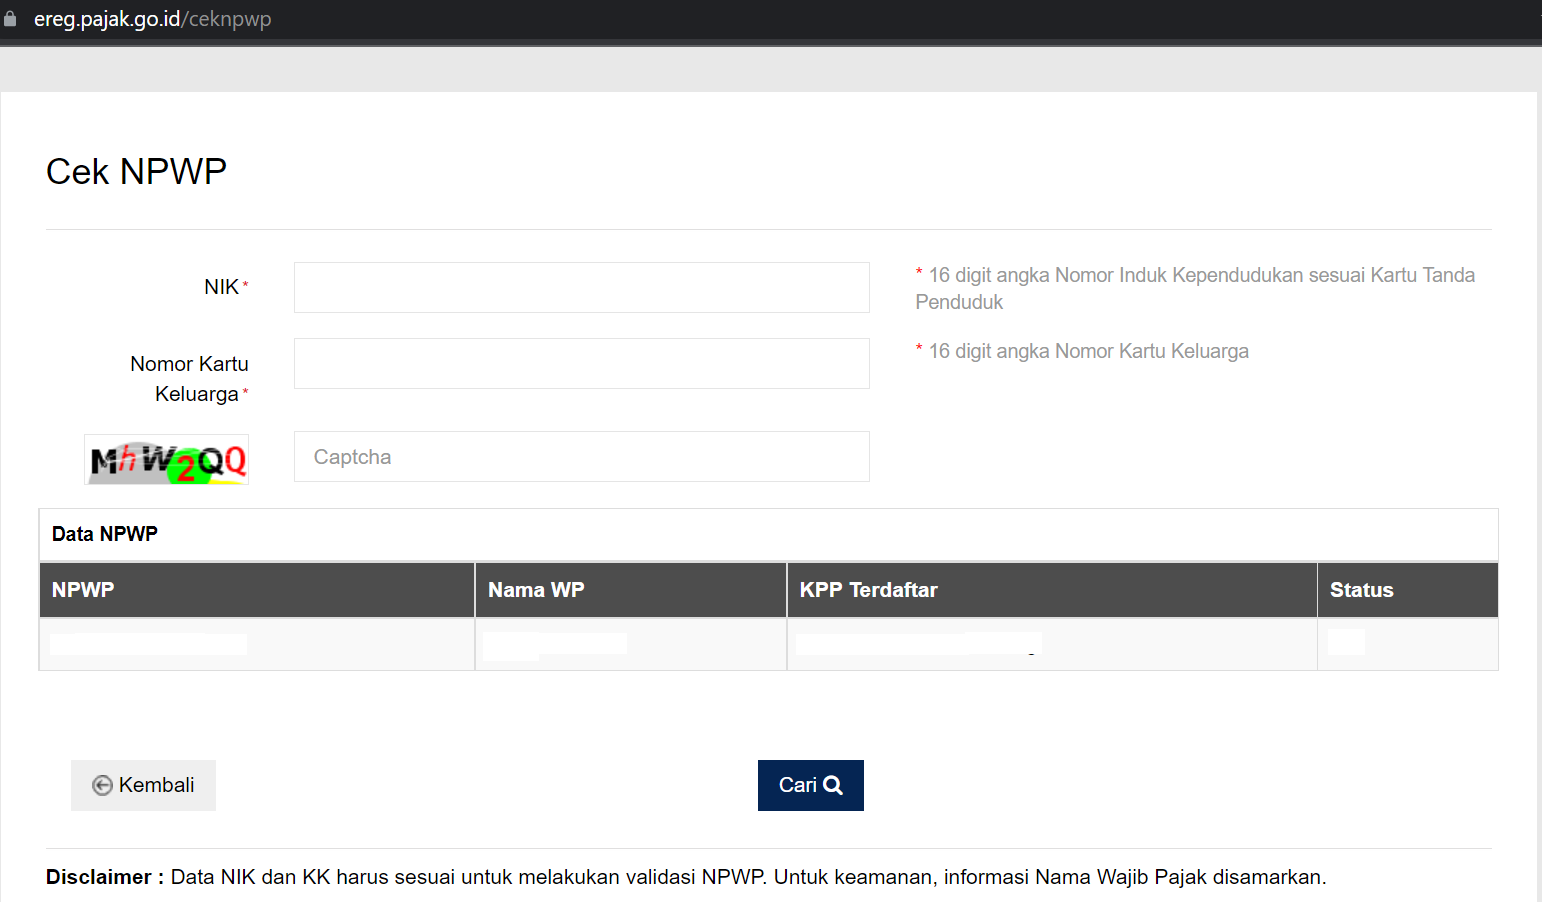1542x902 pixels.
Task: Click the Nama WP column header
Action: click(536, 590)
